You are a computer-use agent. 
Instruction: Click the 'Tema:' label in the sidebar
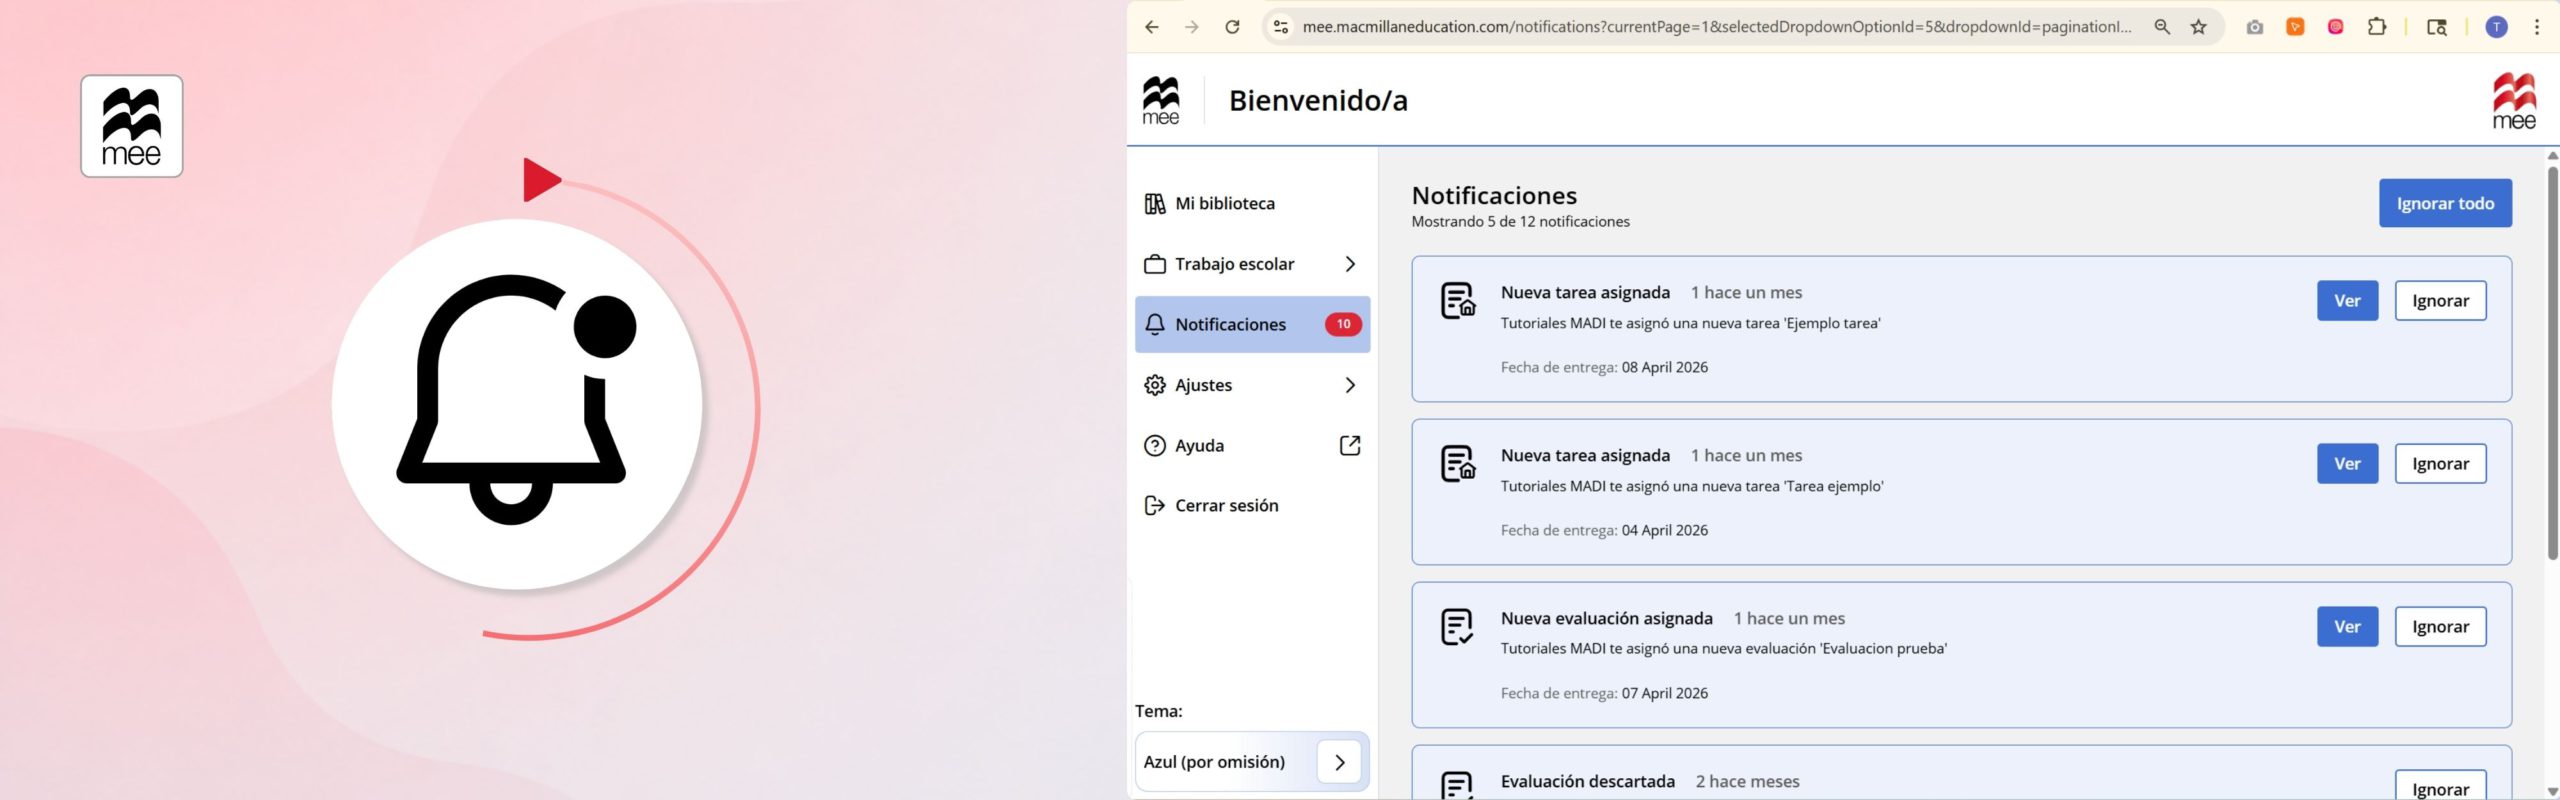(1158, 711)
